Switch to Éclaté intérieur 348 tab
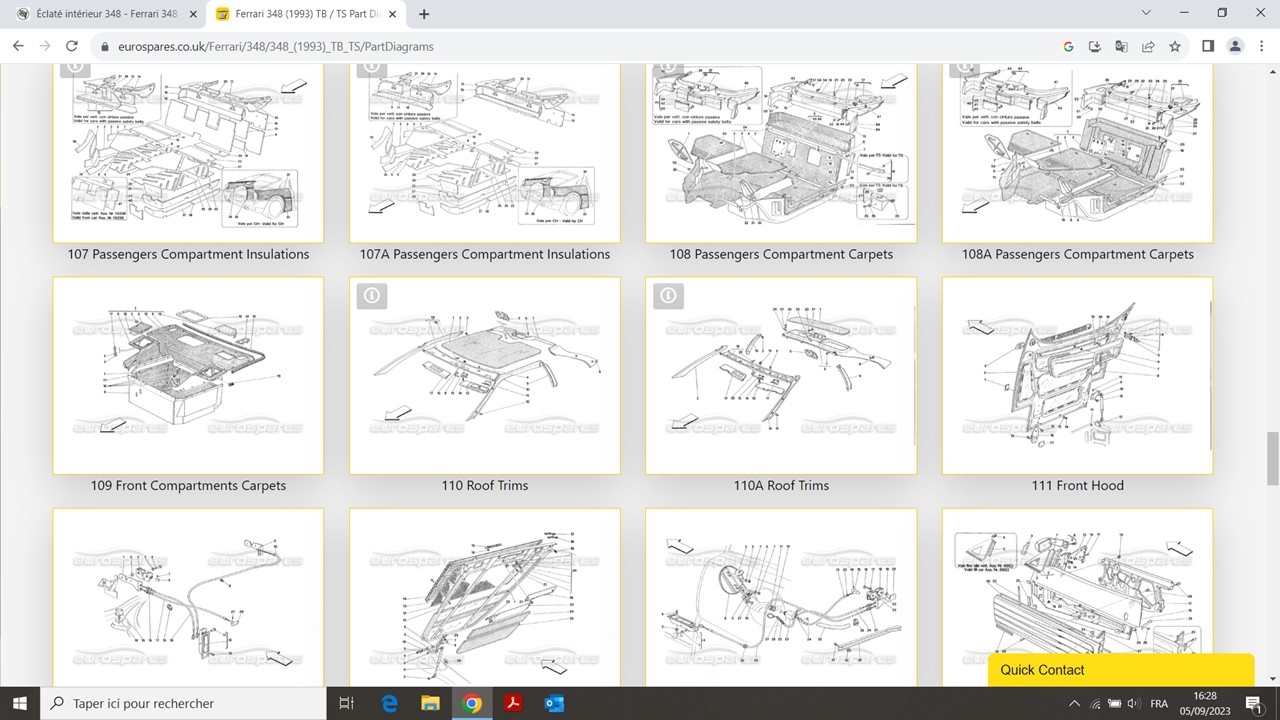 pos(104,14)
